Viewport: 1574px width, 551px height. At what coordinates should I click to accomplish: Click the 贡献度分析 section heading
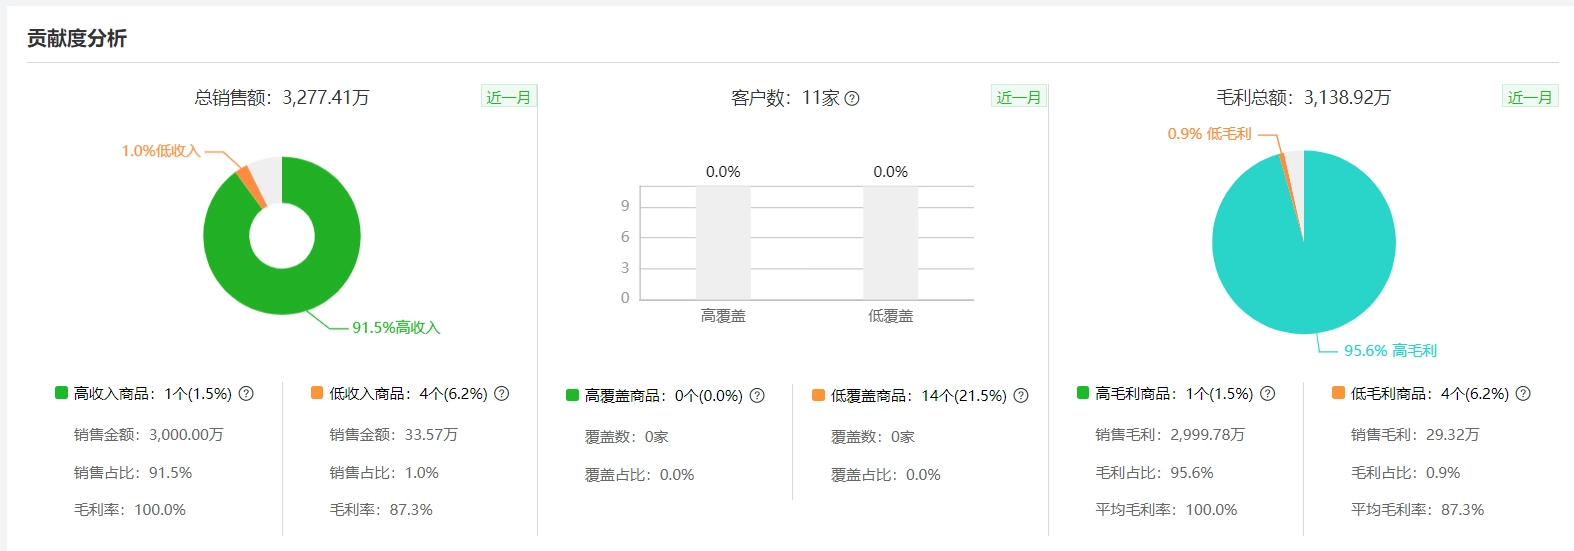(x=77, y=38)
